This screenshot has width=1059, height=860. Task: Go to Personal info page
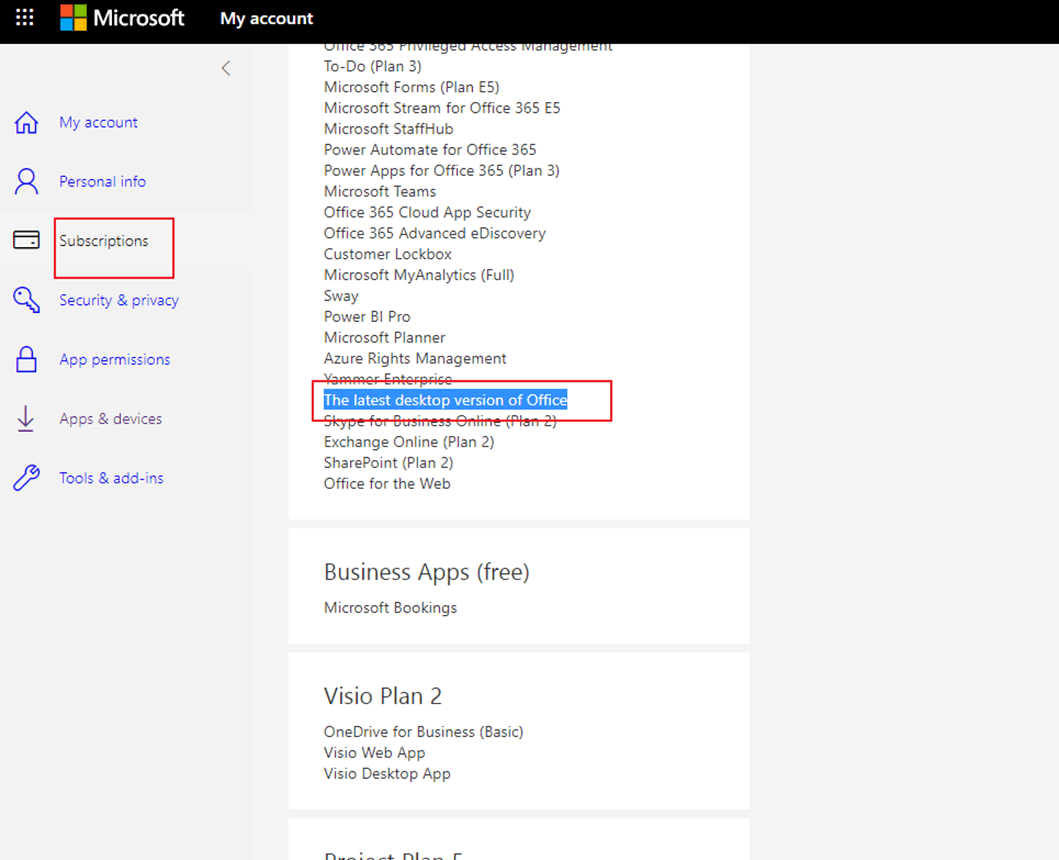pyautogui.click(x=103, y=181)
